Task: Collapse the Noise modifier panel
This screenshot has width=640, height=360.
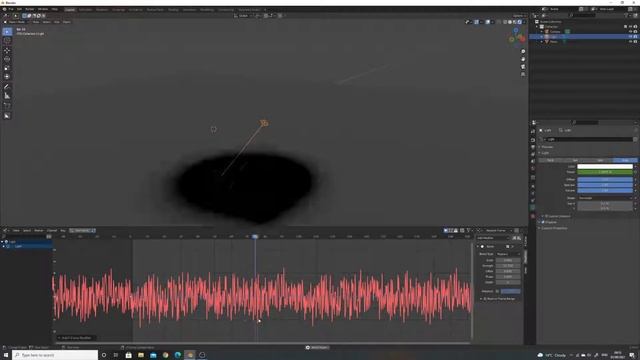Action: (478, 247)
